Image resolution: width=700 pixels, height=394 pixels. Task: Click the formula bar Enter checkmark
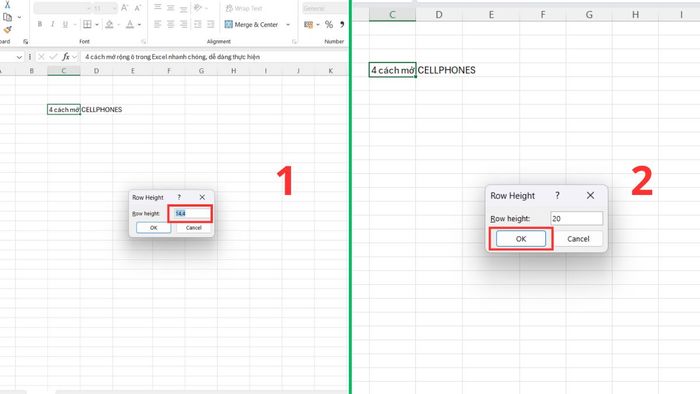tap(54, 57)
